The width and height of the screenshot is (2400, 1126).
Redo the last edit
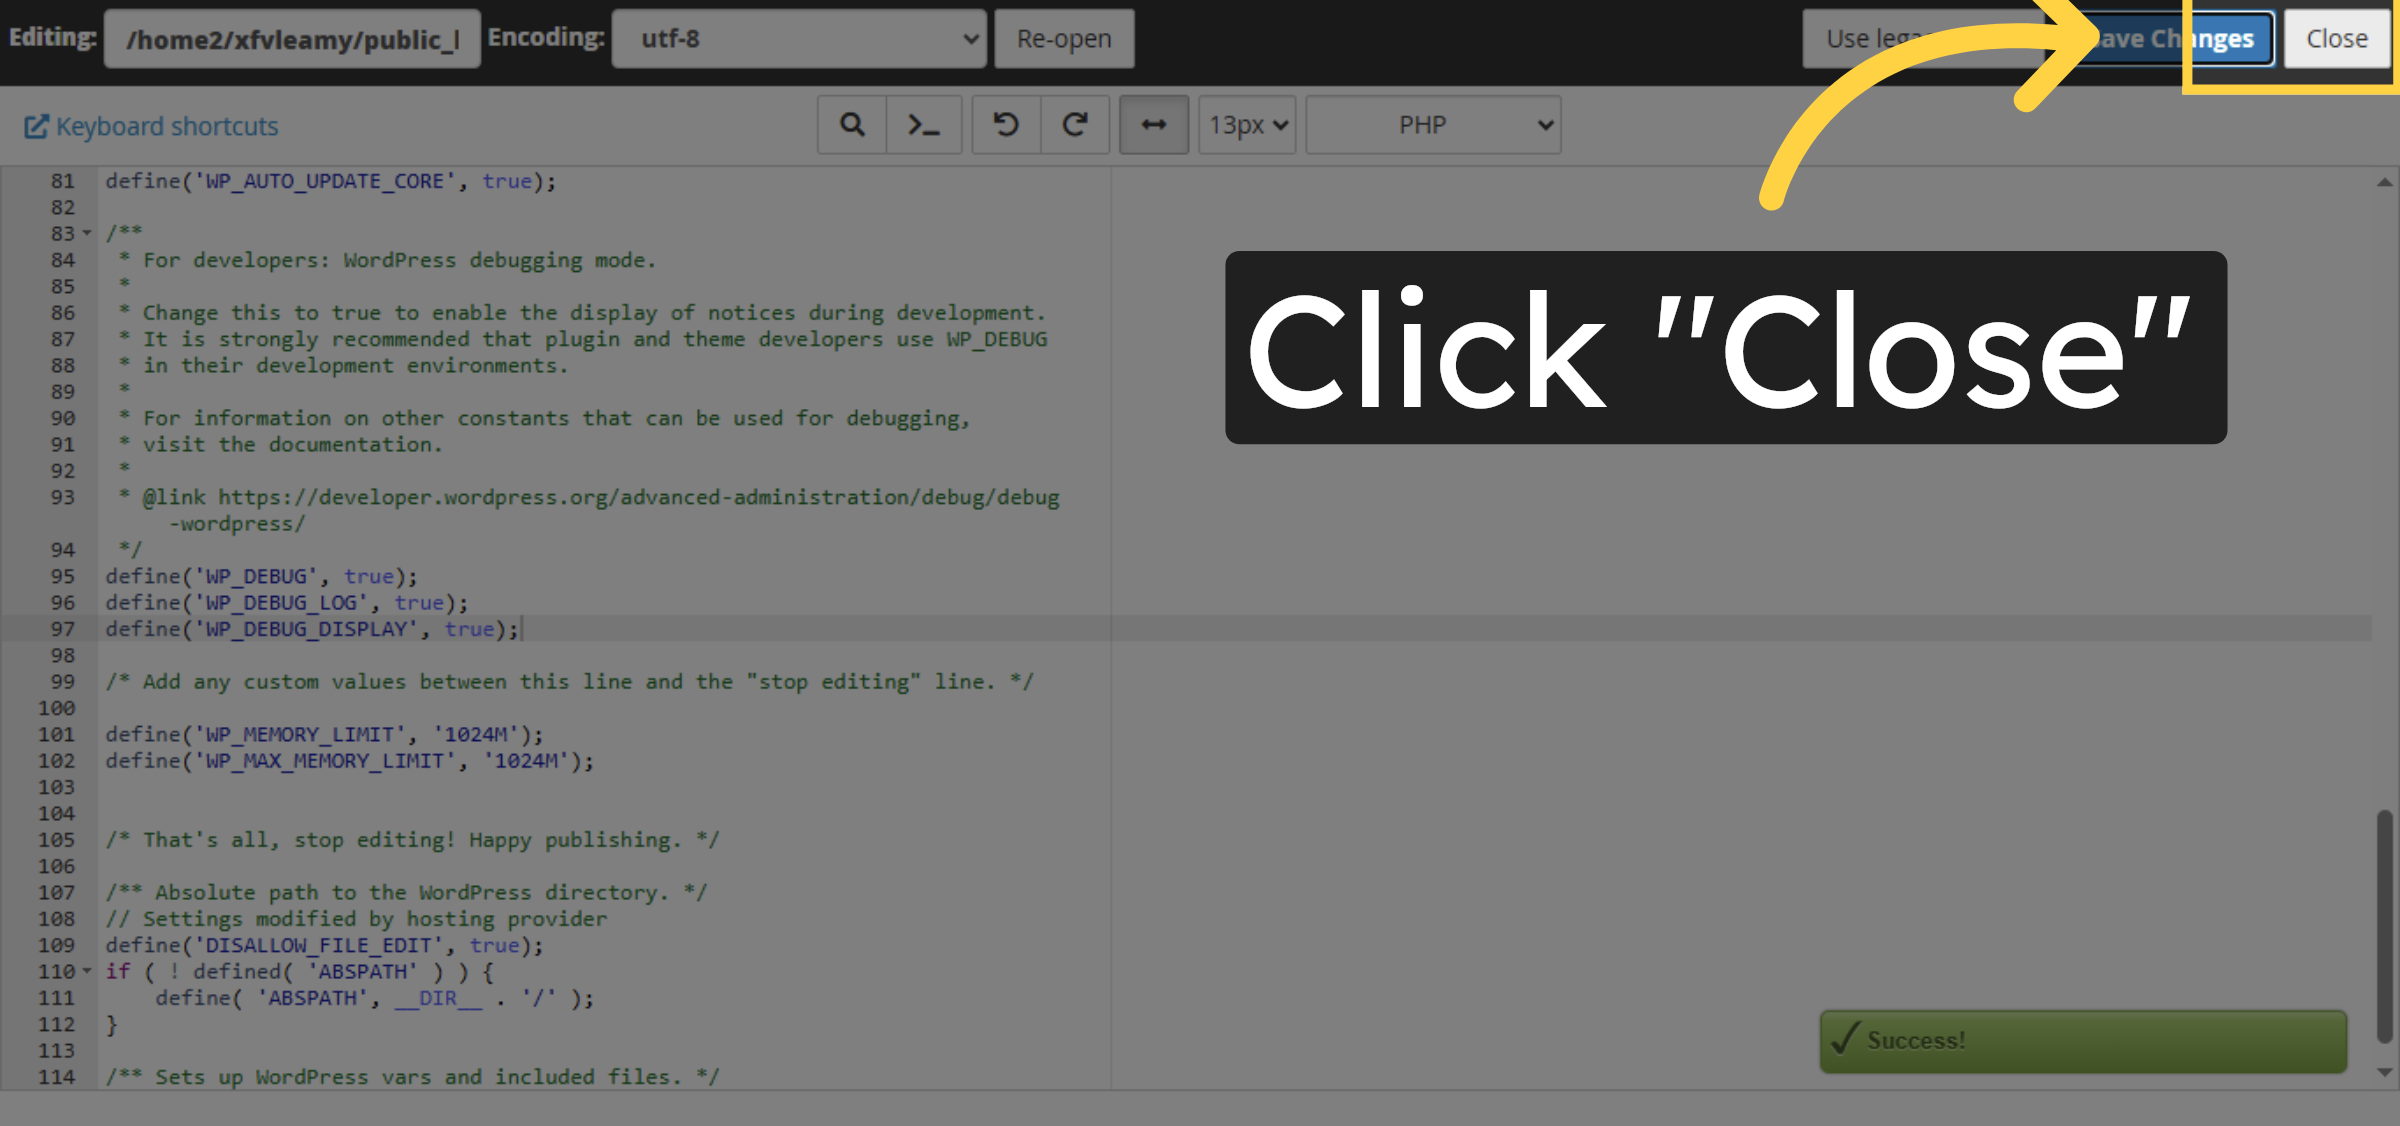tap(1075, 124)
